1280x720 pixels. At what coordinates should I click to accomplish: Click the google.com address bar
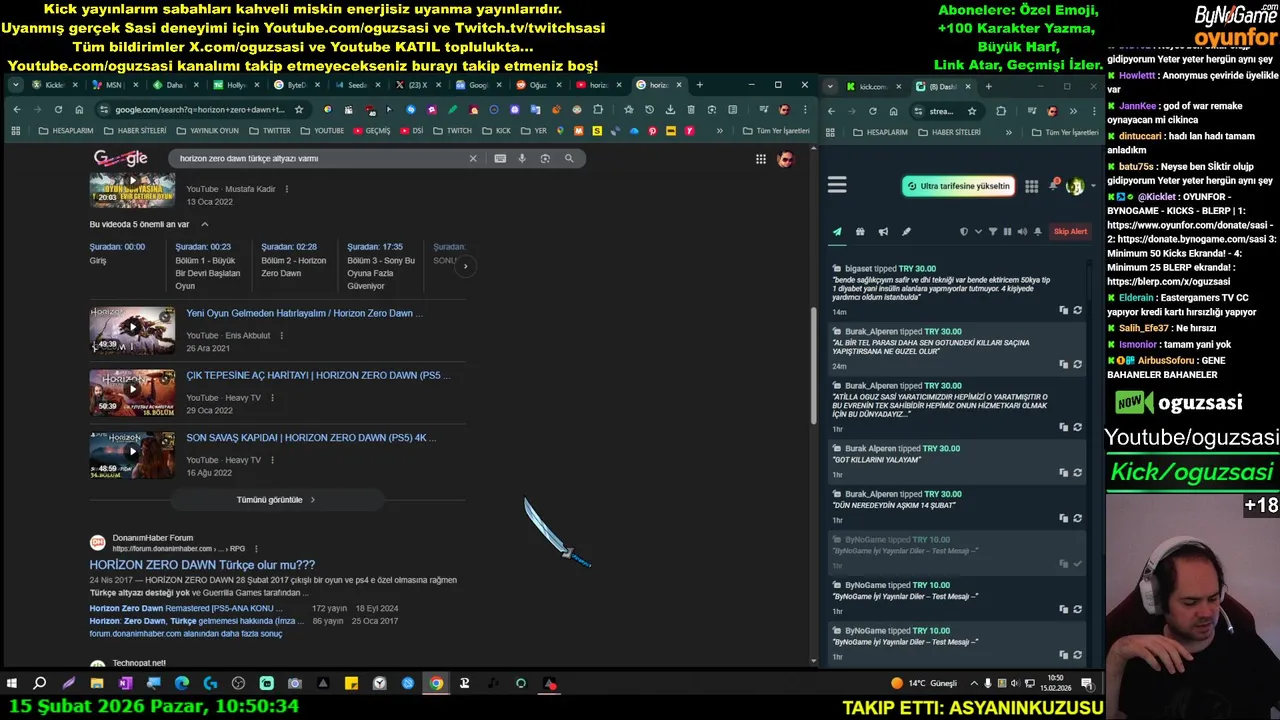coord(200,110)
